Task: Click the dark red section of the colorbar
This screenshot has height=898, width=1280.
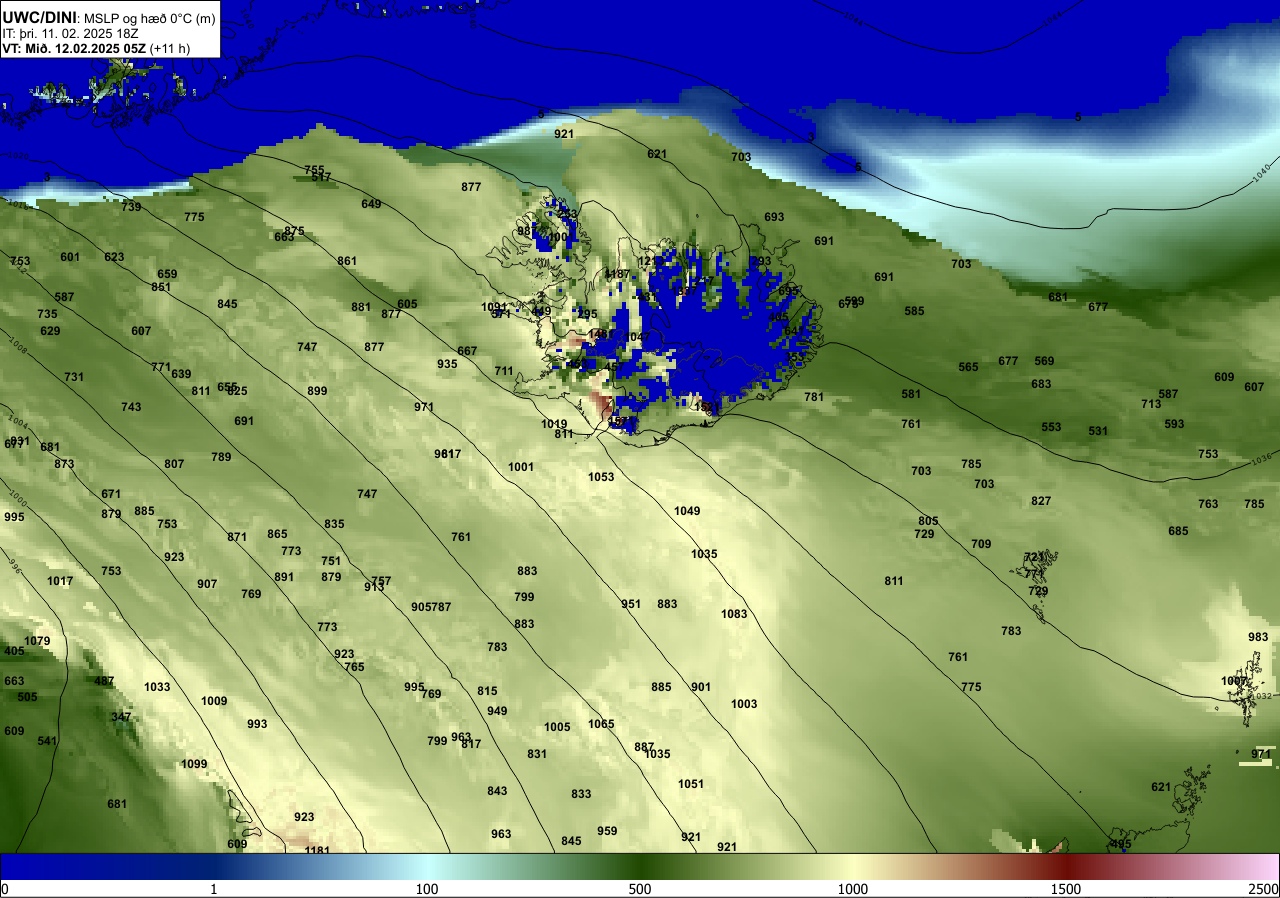Action: [1066, 866]
